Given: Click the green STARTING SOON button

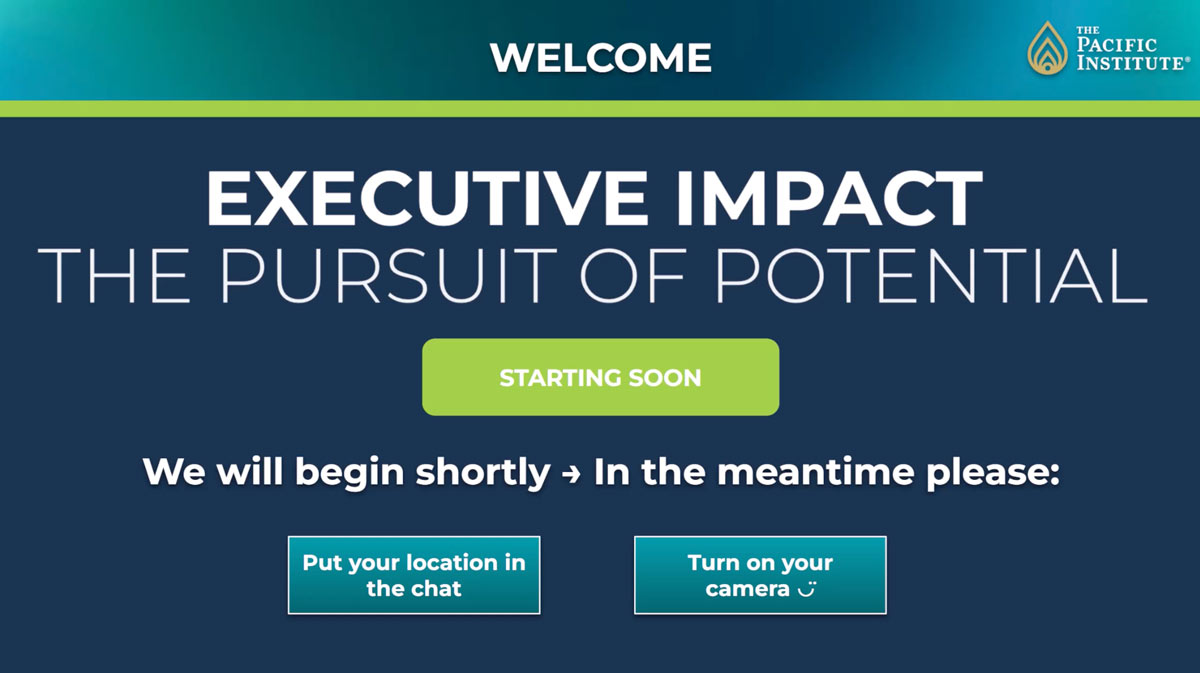Looking at the screenshot, I should click(x=600, y=377).
